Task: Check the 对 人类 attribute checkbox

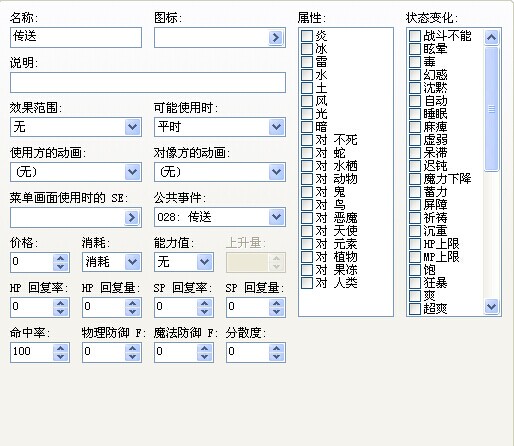Action: coord(307,283)
